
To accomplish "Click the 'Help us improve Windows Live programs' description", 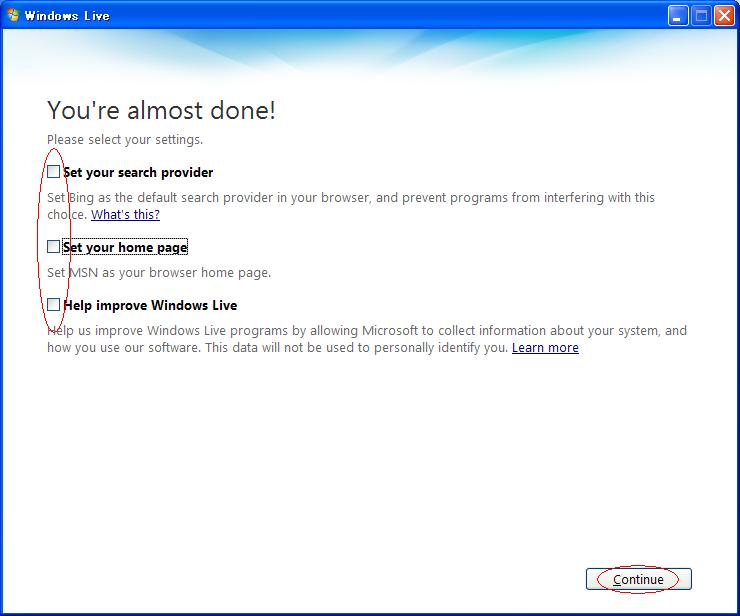I will pyautogui.click(x=367, y=339).
